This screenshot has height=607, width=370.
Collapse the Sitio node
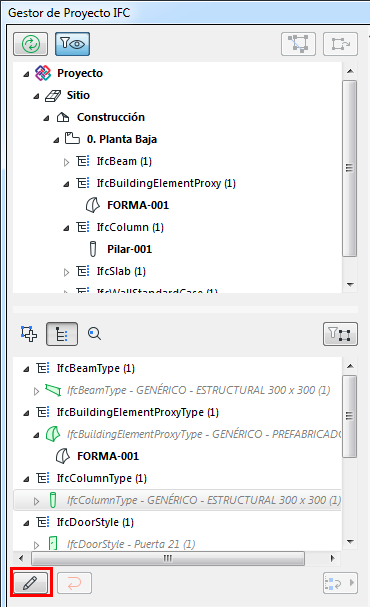[36, 96]
